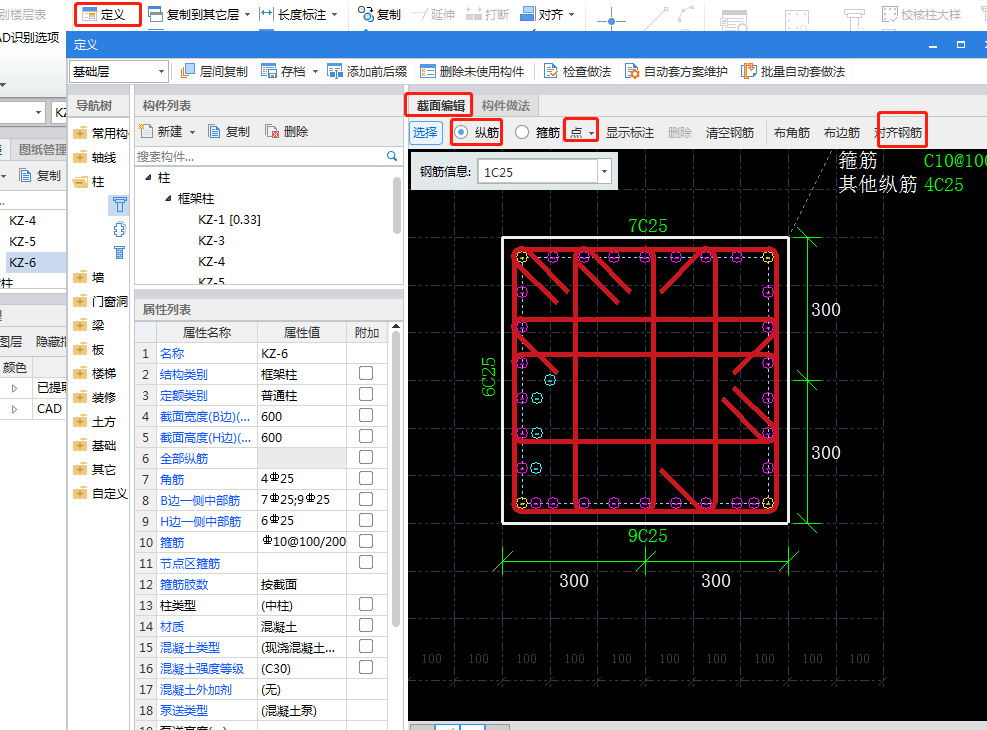Viewport: 987px width, 730px height.
Task: Click the 校核柱大样 check tool
Action: point(922,14)
